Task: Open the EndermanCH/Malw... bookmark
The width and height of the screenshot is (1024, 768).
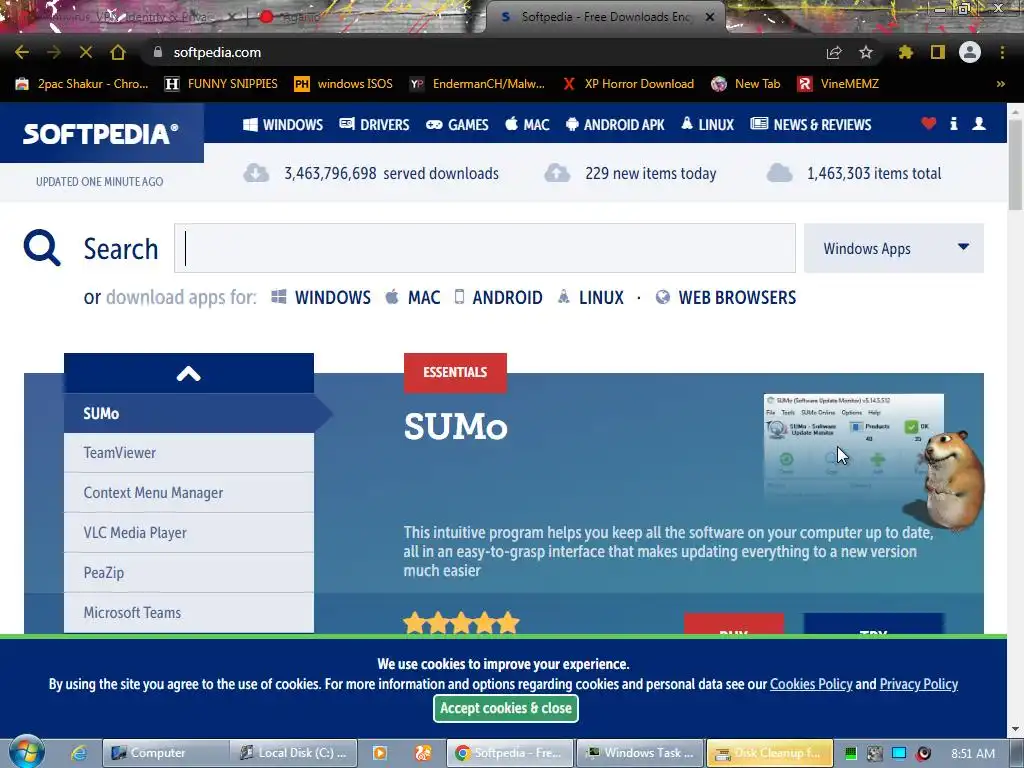Action: (x=477, y=84)
